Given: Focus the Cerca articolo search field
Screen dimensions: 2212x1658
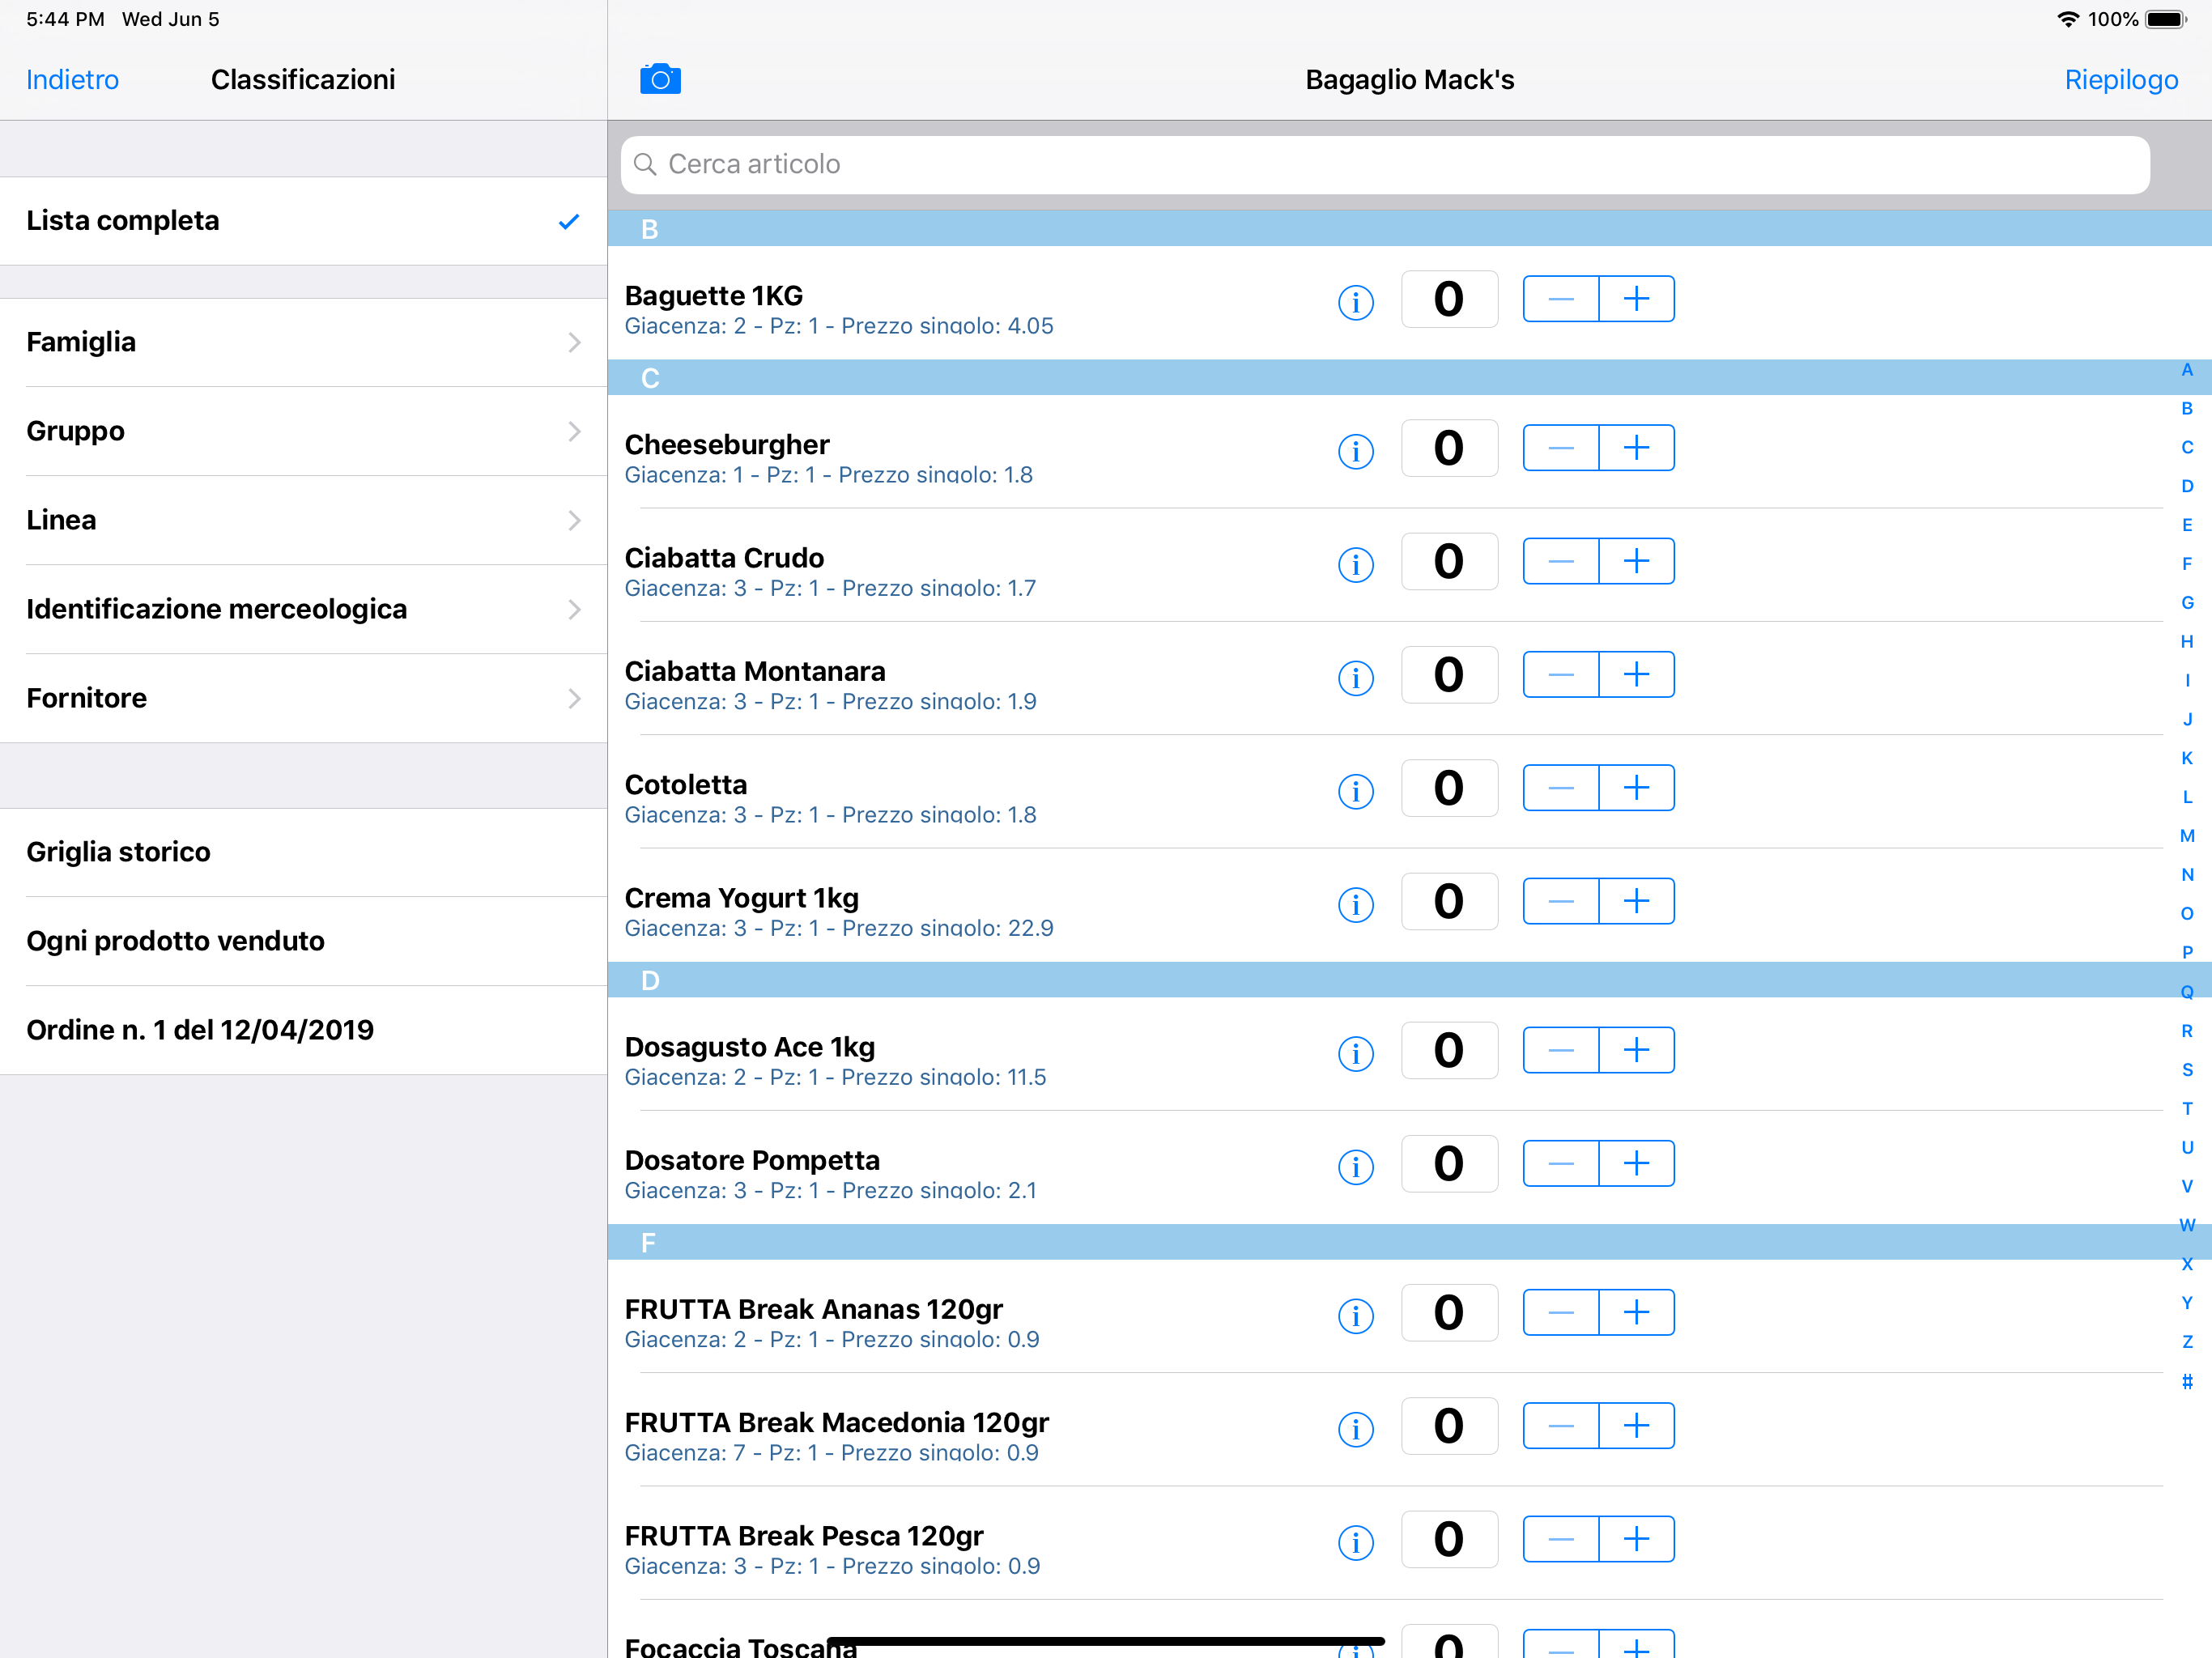Looking at the screenshot, I should coord(1385,164).
